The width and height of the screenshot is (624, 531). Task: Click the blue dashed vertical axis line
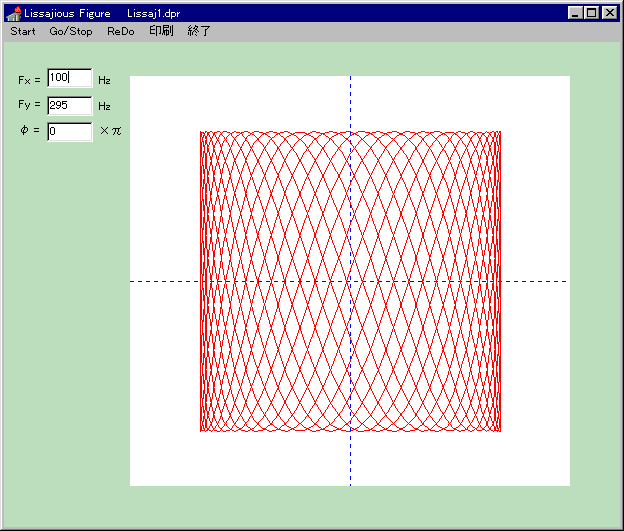pos(350,100)
